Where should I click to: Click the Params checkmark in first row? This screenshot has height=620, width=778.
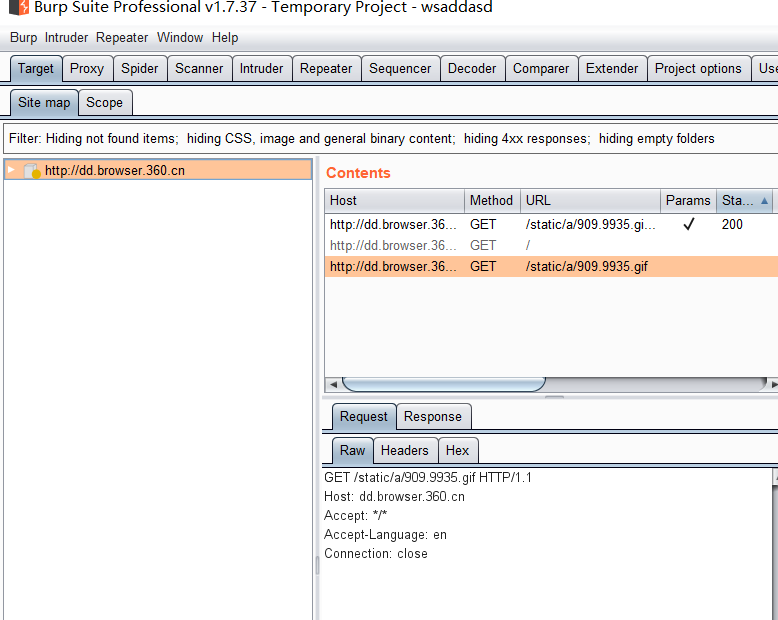pos(689,224)
